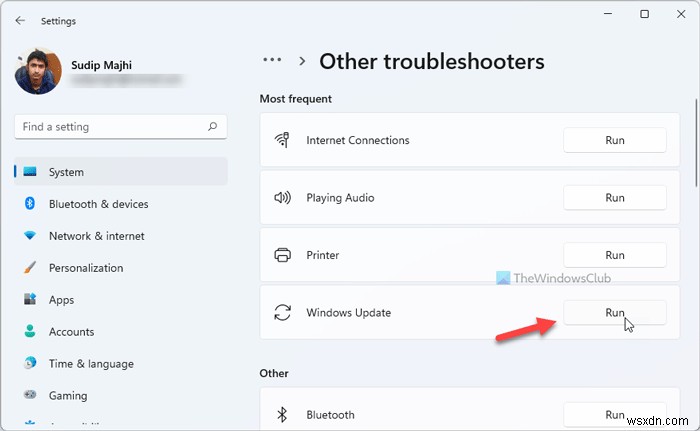The image size is (700, 431).
Task: Run the Playing Audio troubleshooter
Action: 615,198
